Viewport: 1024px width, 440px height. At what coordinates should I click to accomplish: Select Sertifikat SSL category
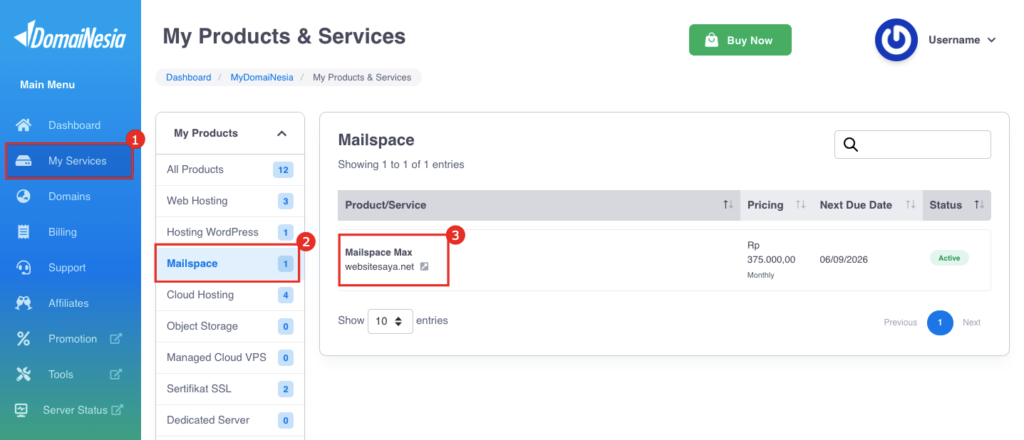(x=230, y=389)
